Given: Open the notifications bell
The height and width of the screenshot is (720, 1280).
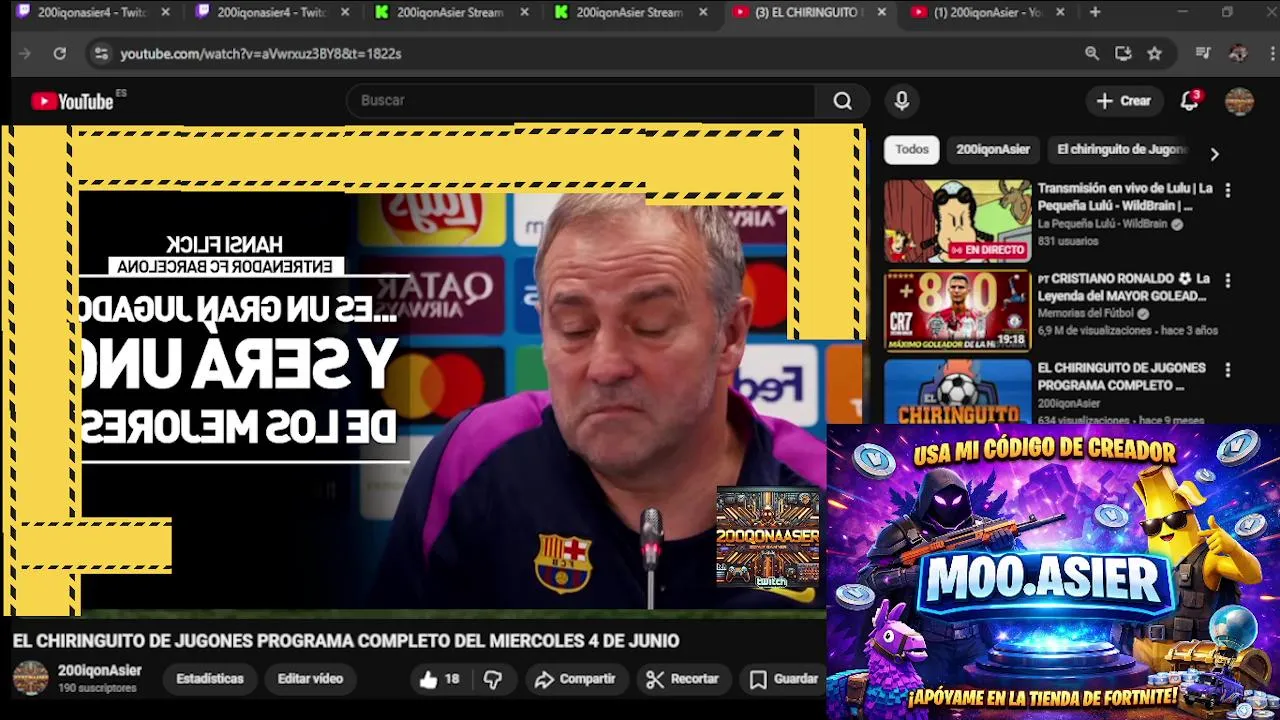Looking at the screenshot, I should 1189,101.
